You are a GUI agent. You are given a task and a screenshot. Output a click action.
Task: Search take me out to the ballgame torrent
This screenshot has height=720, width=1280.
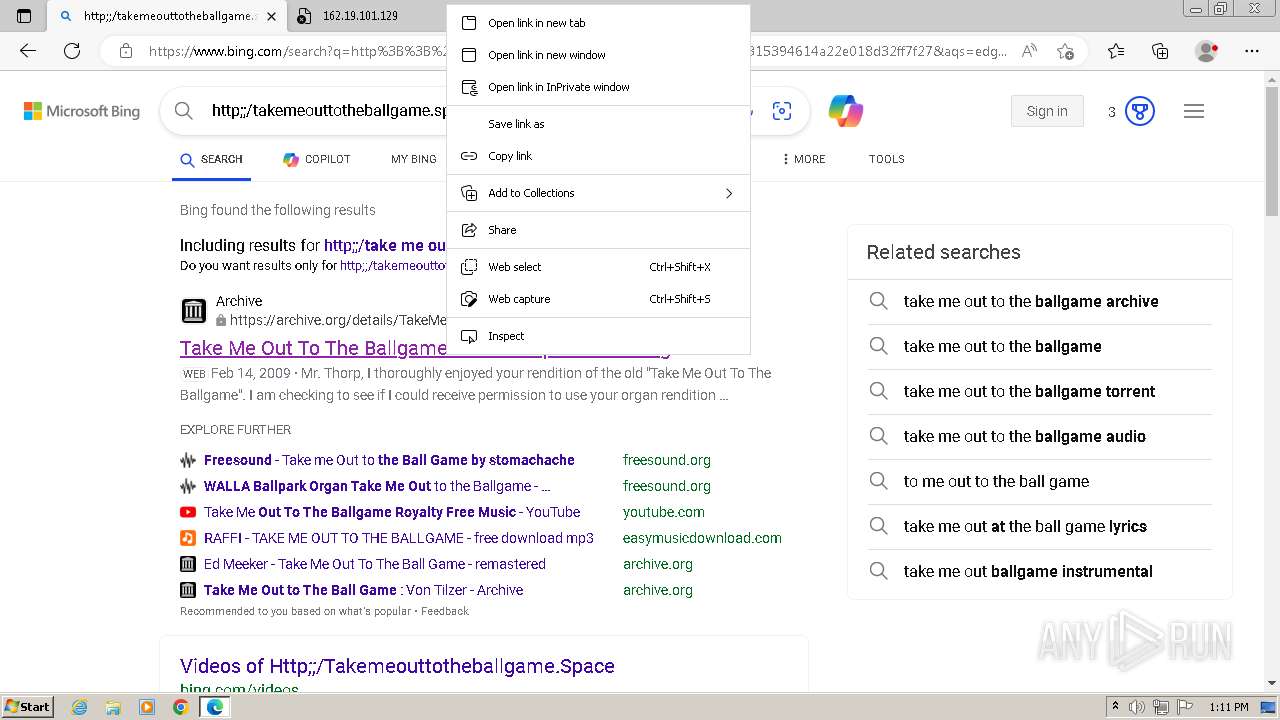pos(1029,391)
